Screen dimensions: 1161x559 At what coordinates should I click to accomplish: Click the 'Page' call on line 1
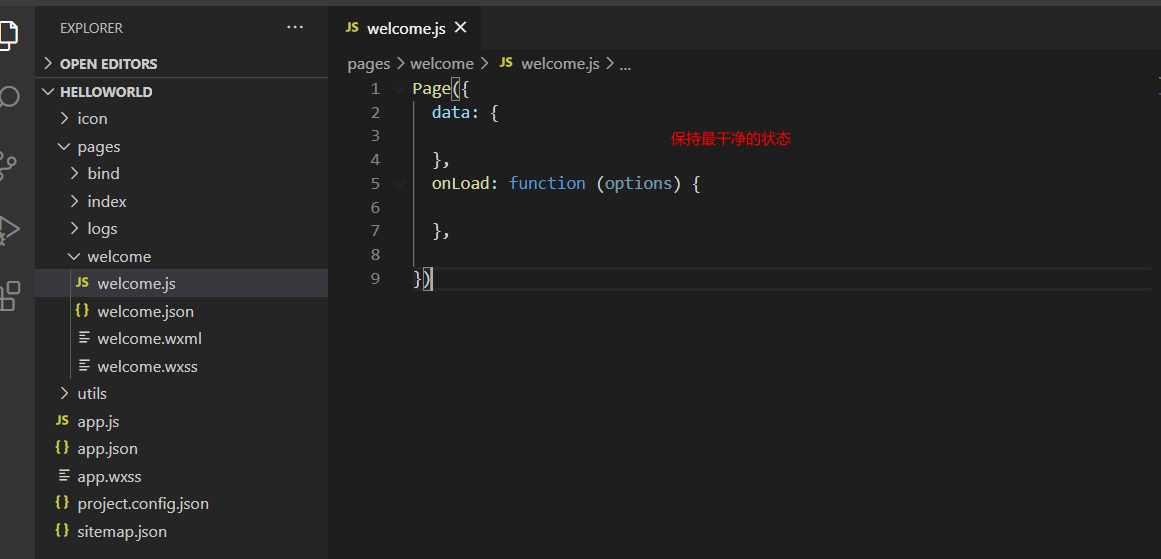click(432, 89)
